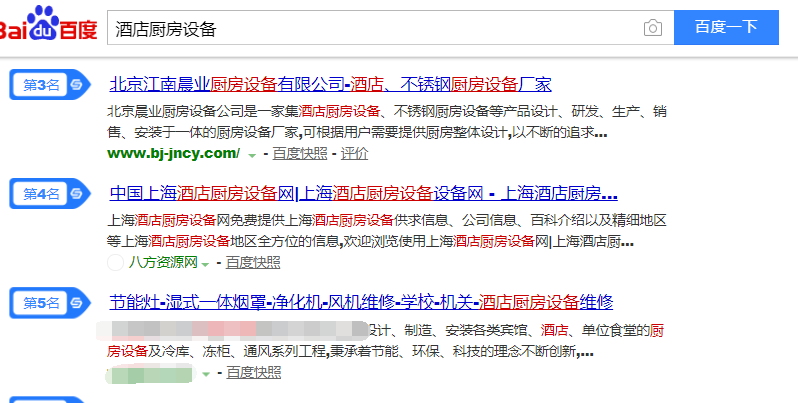
Task: Click round site icon before 八方资源网
Action: pyautogui.click(x=116, y=263)
